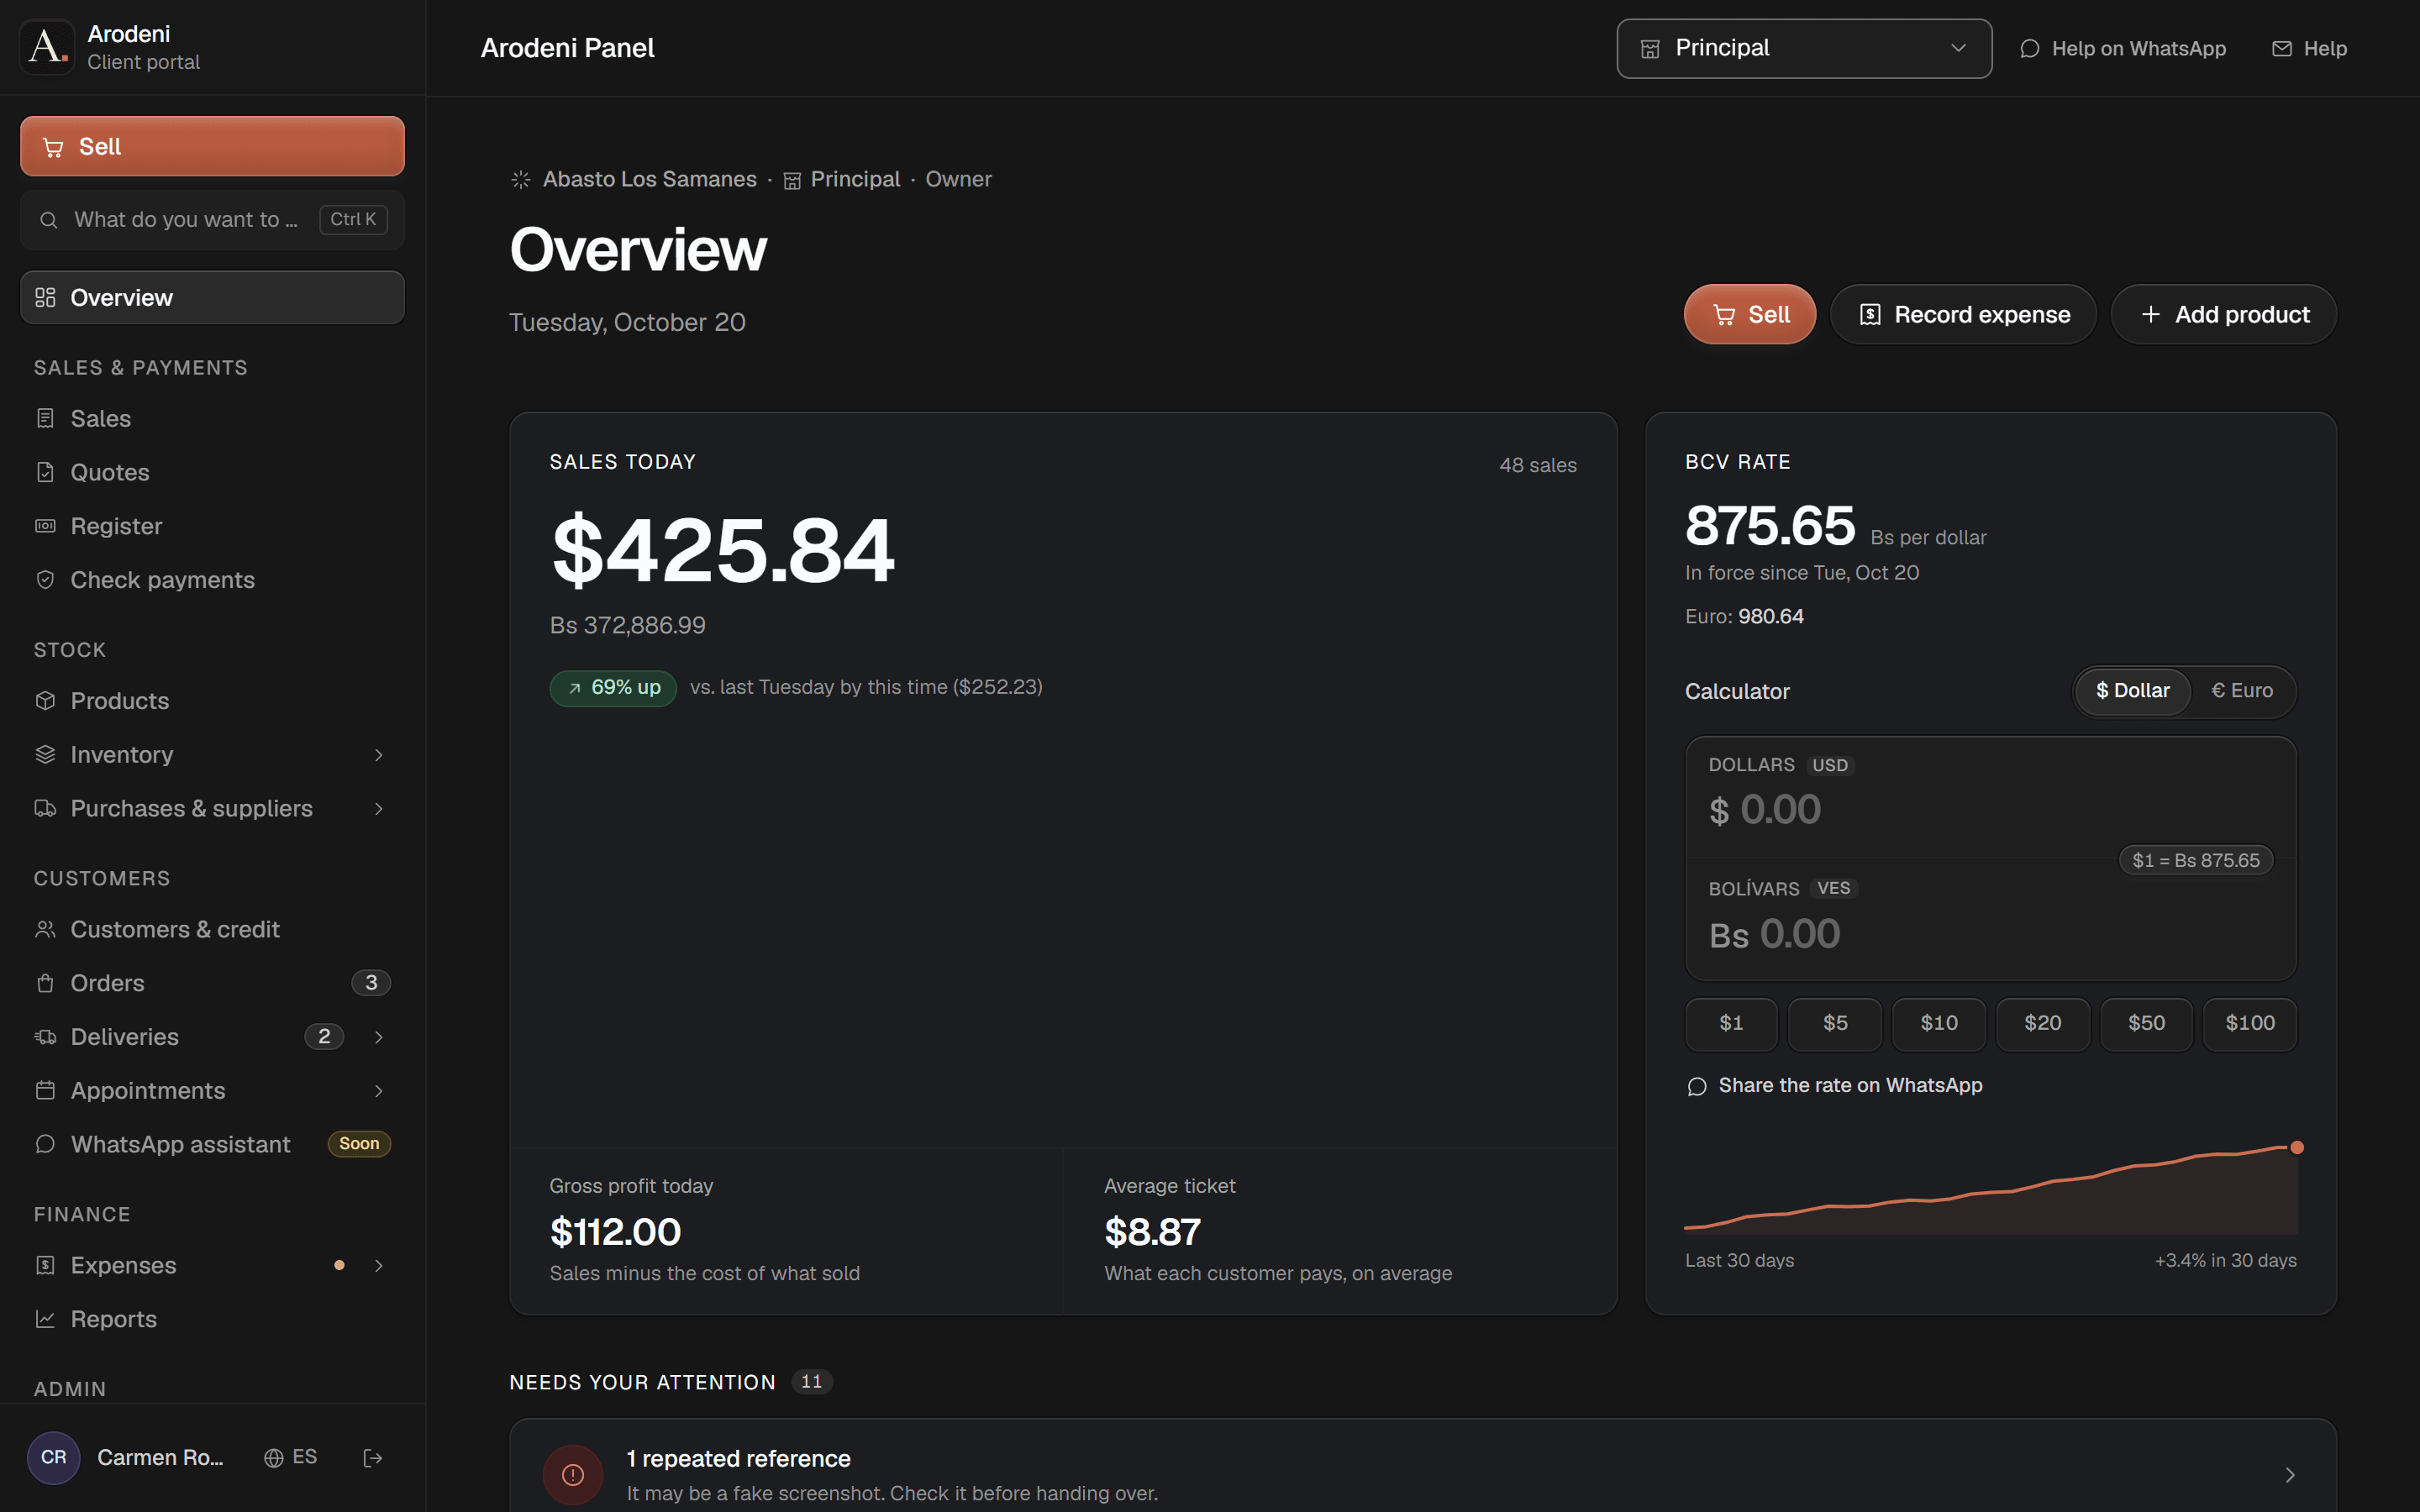
Task: Go to Check payments
Action: point(212,580)
